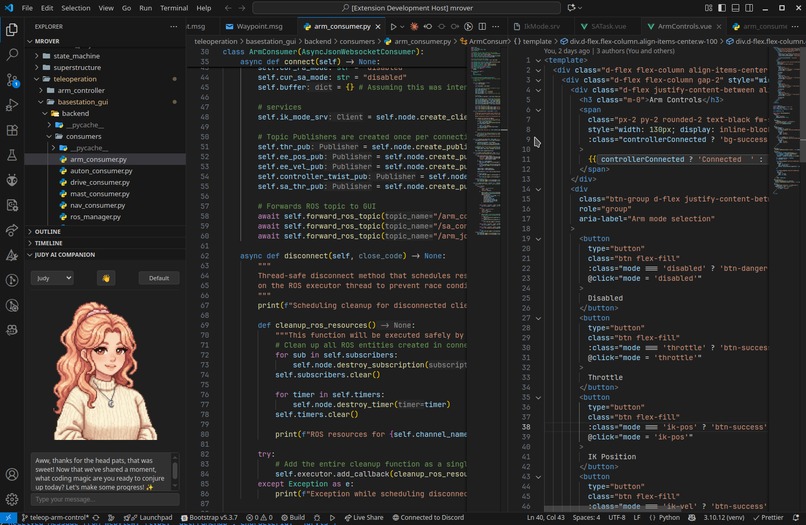The image size is (806, 525).
Task: Open the Explorer view in activity bar
Action: [x=12, y=29]
